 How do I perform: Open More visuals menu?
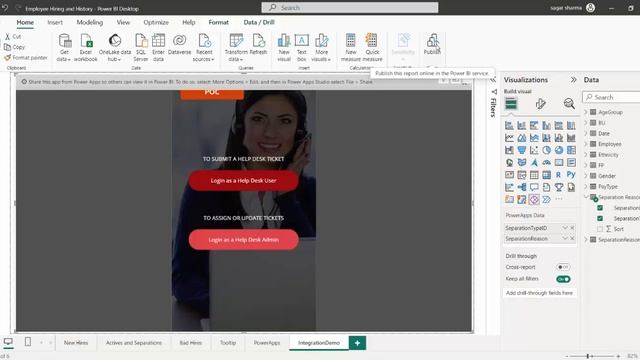click(321, 47)
